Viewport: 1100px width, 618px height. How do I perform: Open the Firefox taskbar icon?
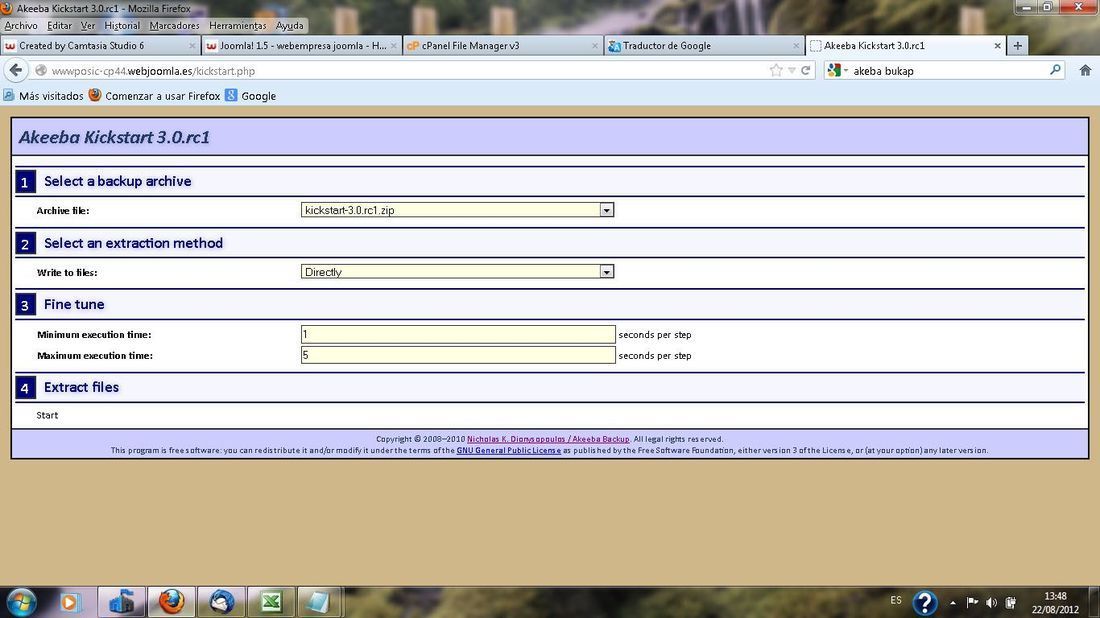pos(171,602)
